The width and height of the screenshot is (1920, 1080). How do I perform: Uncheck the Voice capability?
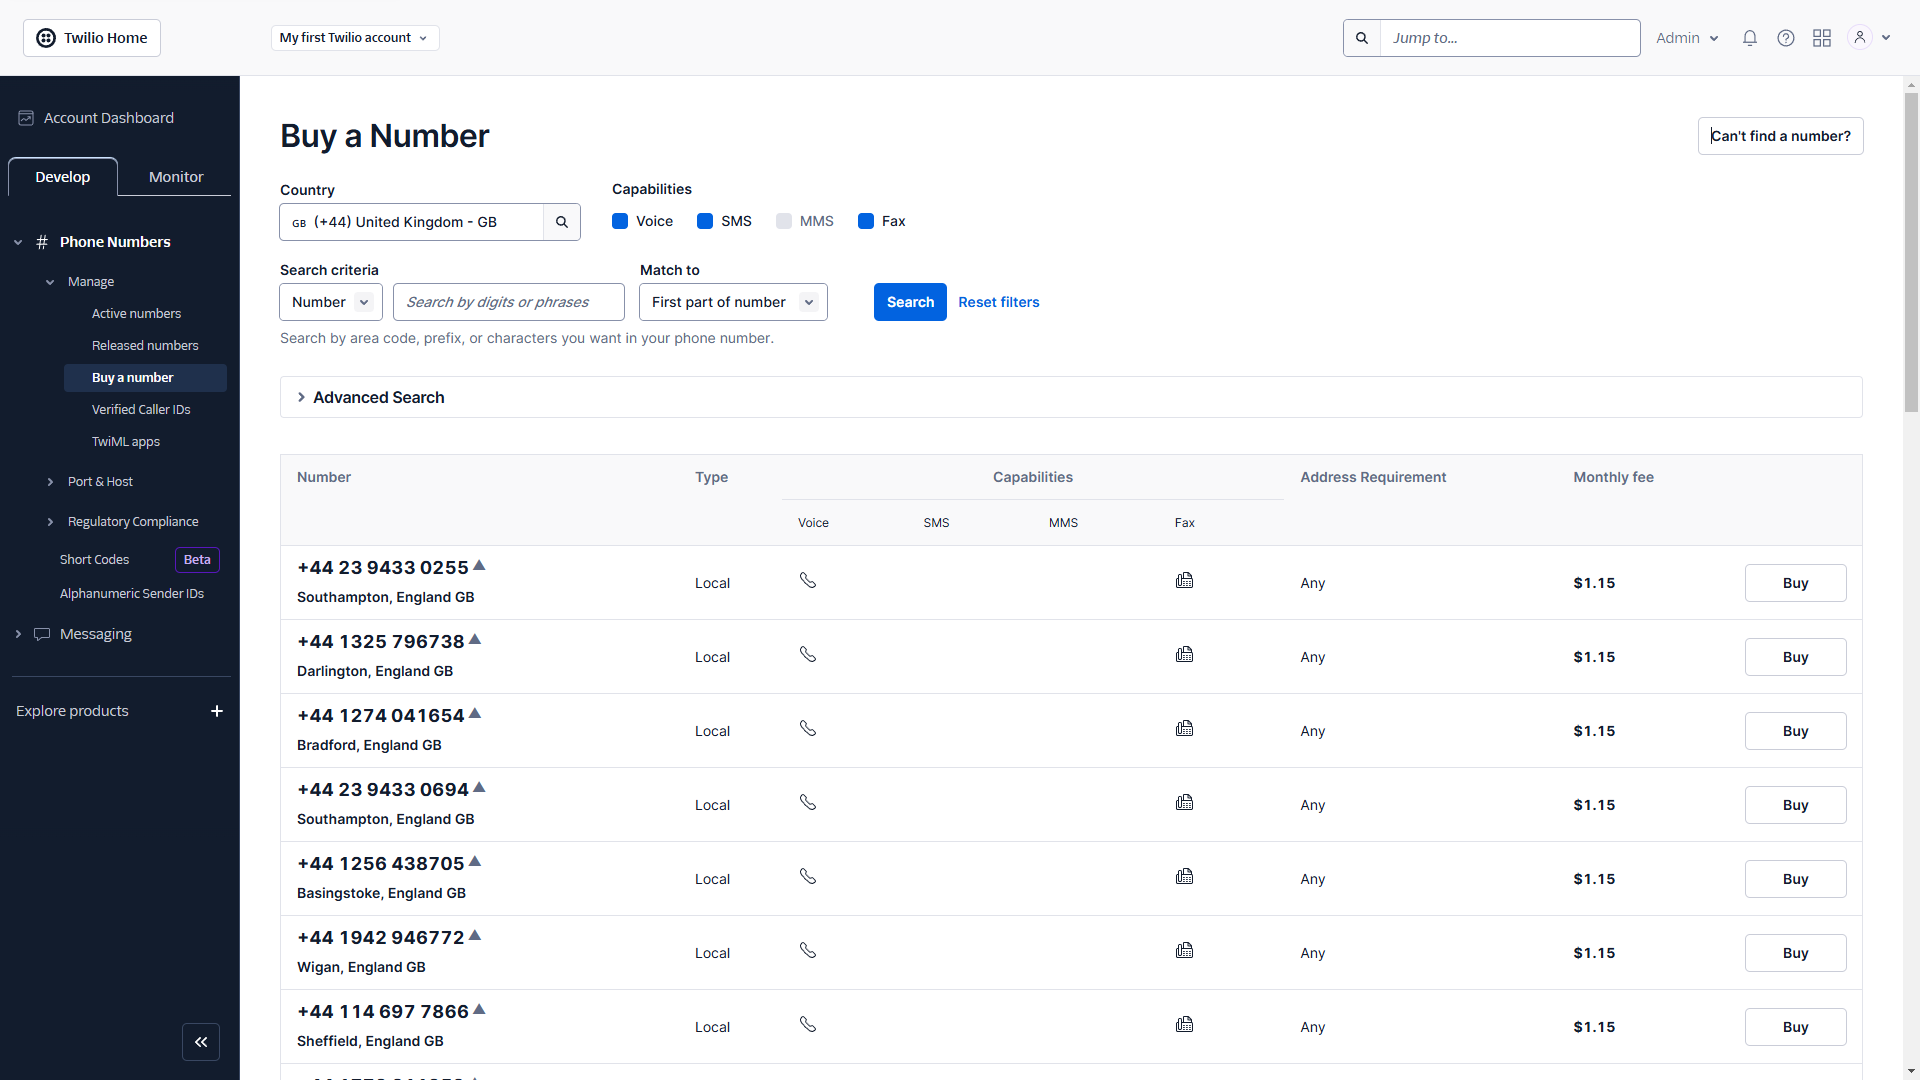619,221
